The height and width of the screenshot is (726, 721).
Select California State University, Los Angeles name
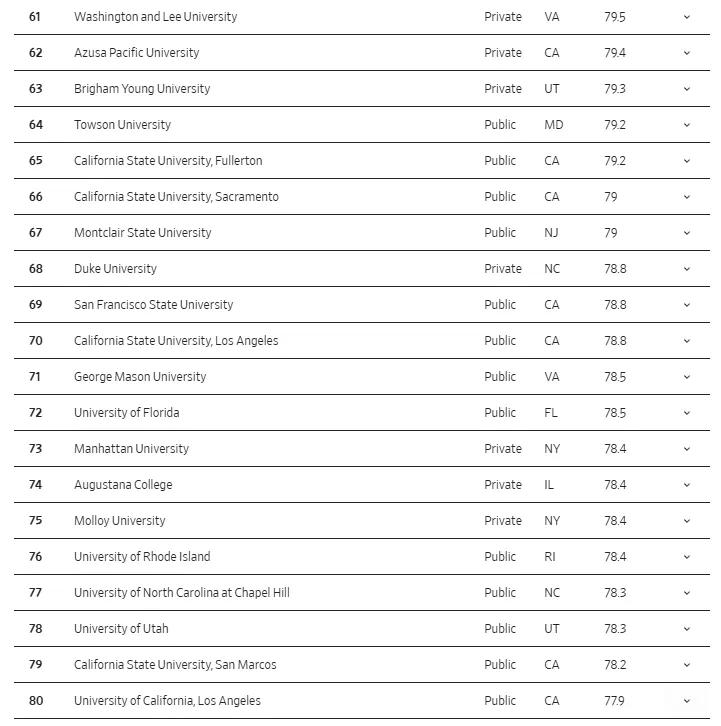coord(176,341)
